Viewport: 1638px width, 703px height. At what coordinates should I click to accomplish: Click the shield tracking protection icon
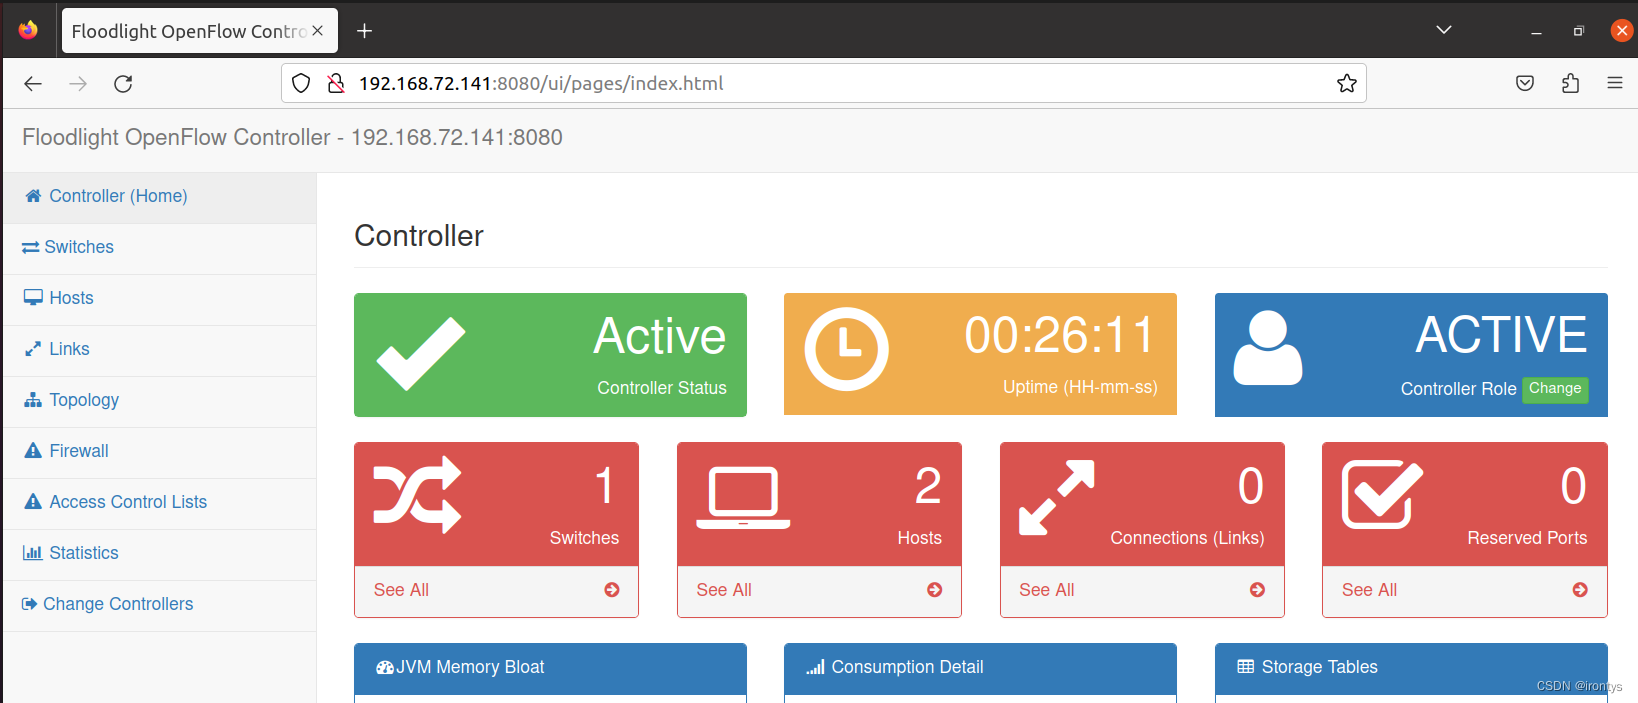pyautogui.click(x=301, y=84)
